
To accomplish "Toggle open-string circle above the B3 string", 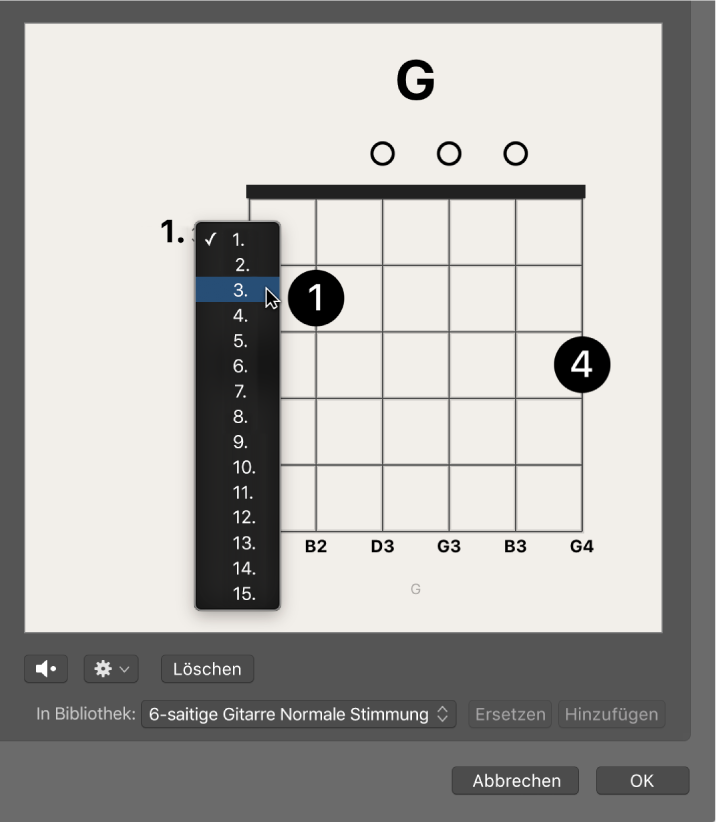I will click(515, 154).
